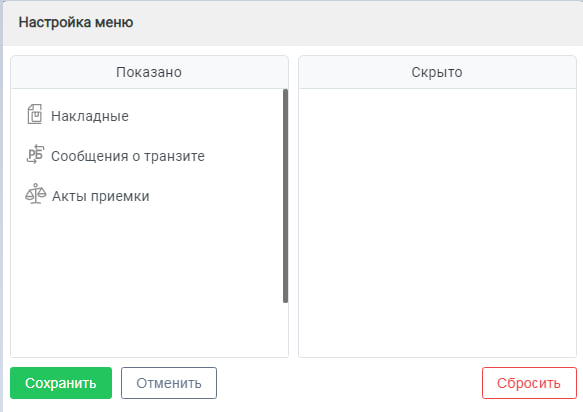
Task: Click the gap between Показано and Скрыто panels
Action: (294, 207)
